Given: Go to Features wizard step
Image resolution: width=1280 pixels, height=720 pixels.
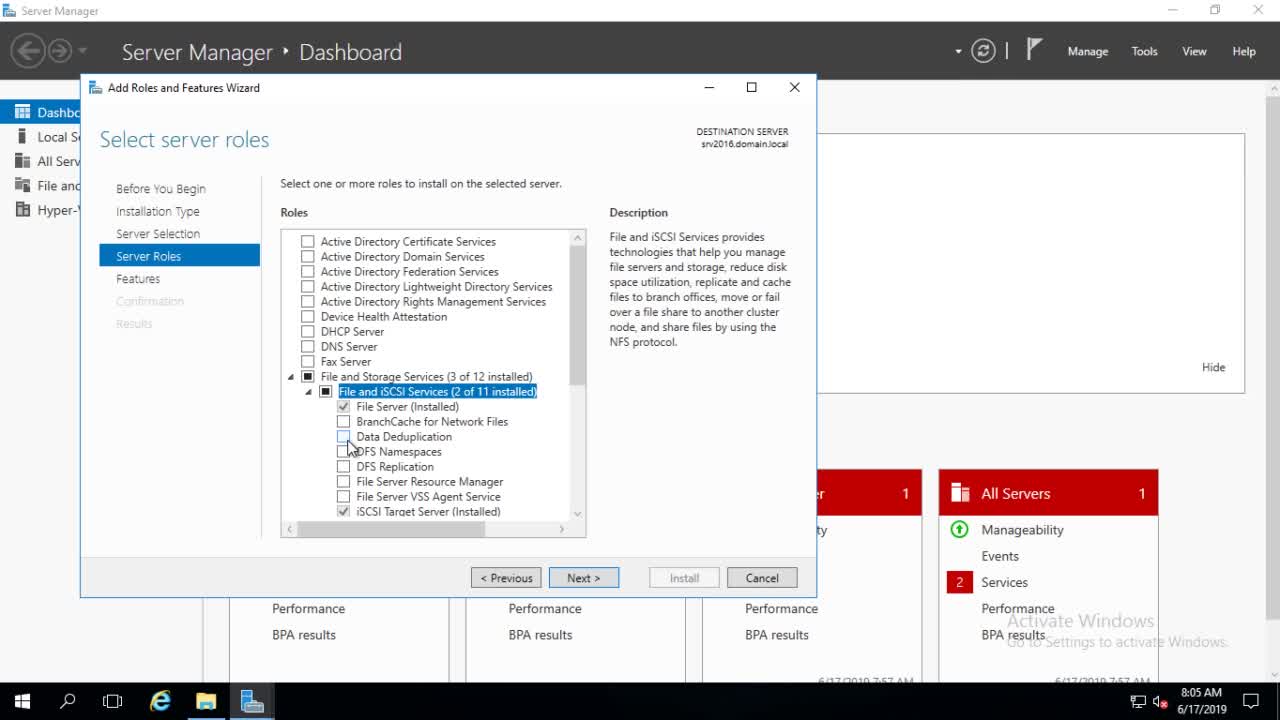Looking at the screenshot, I should point(138,279).
